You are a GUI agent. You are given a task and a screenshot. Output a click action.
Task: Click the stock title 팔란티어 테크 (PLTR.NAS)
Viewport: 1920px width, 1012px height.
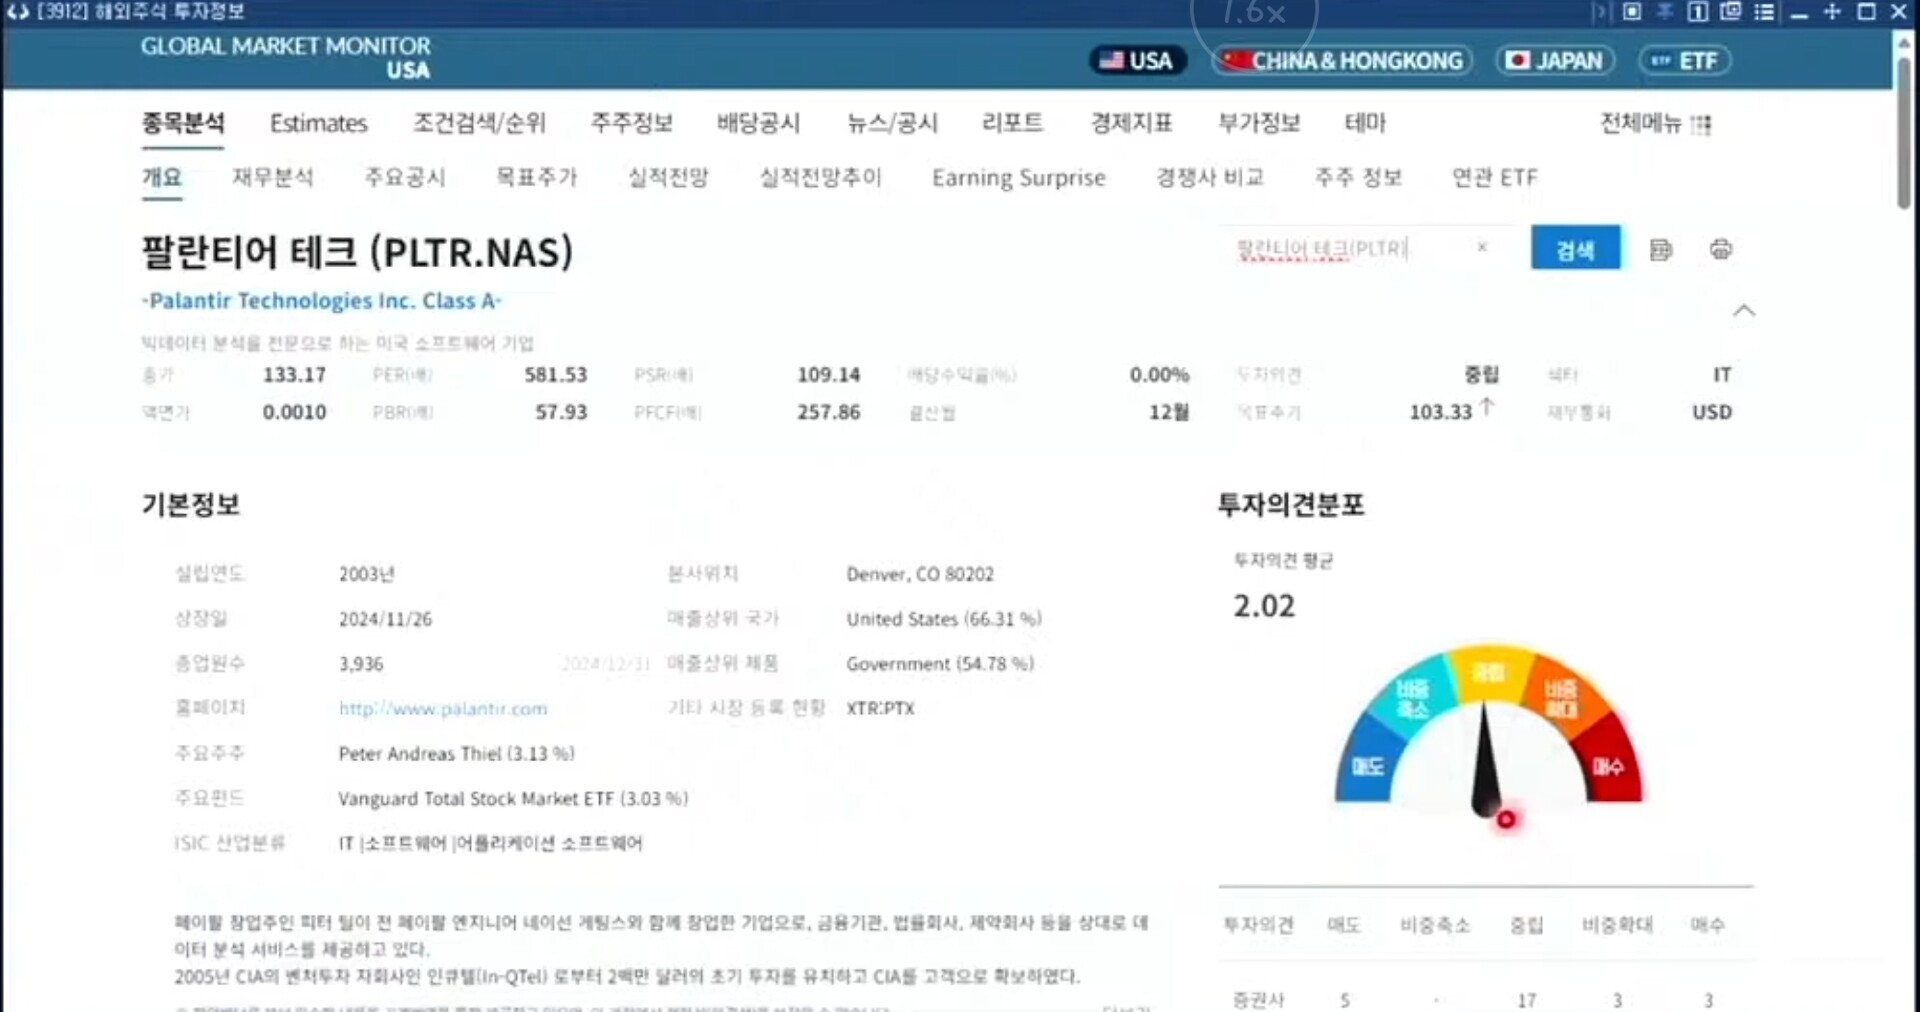click(x=357, y=252)
